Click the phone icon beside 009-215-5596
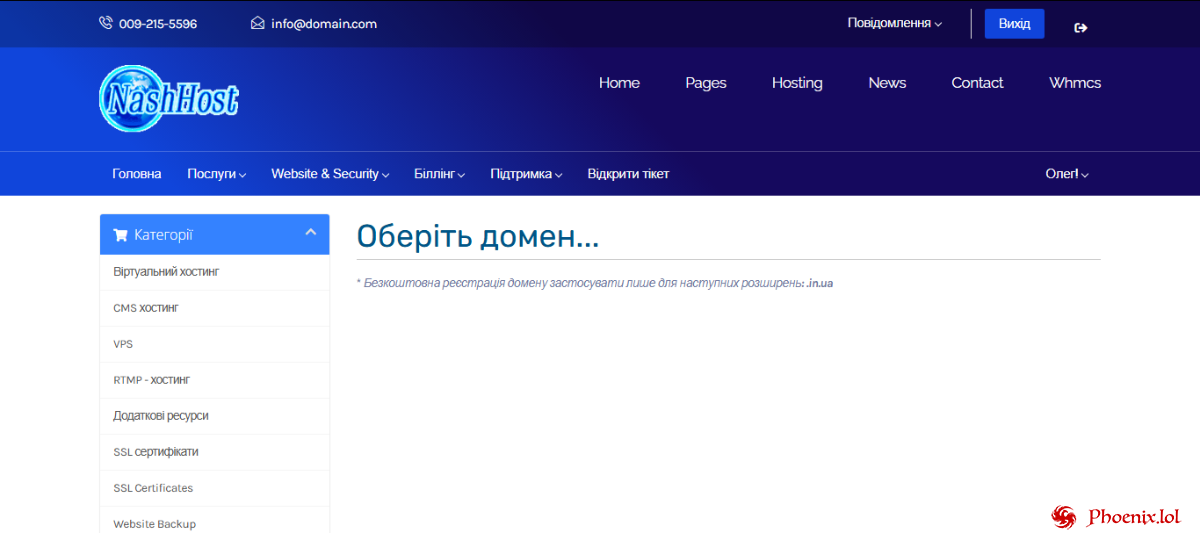The image size is (1200, 533). [x=105, y=23]
